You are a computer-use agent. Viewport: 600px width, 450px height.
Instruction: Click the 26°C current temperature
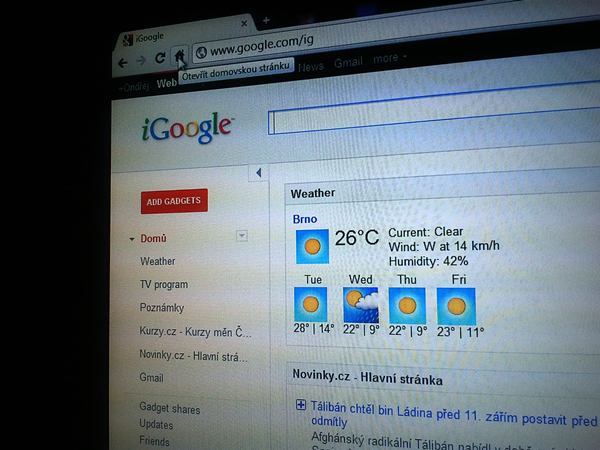(x=357, y=238)
